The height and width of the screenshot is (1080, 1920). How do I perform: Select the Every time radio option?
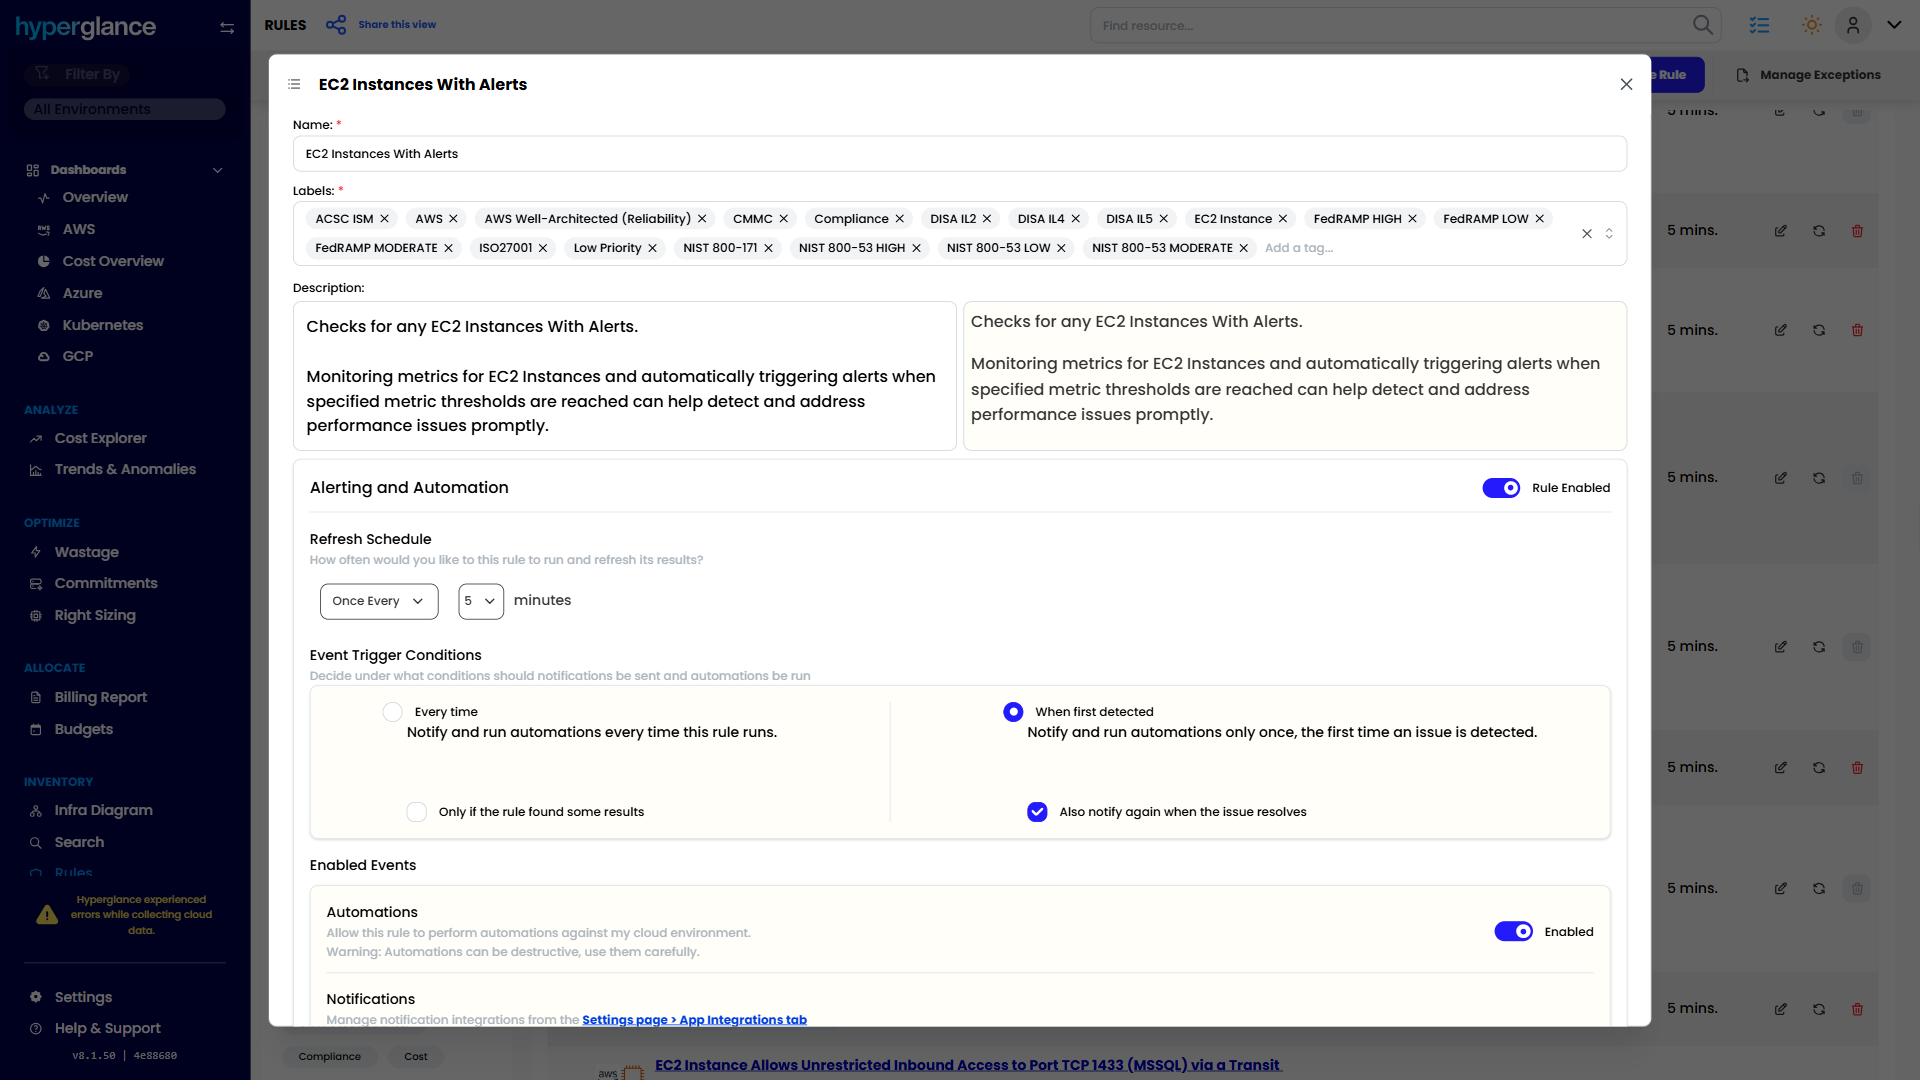coord(392,712)
